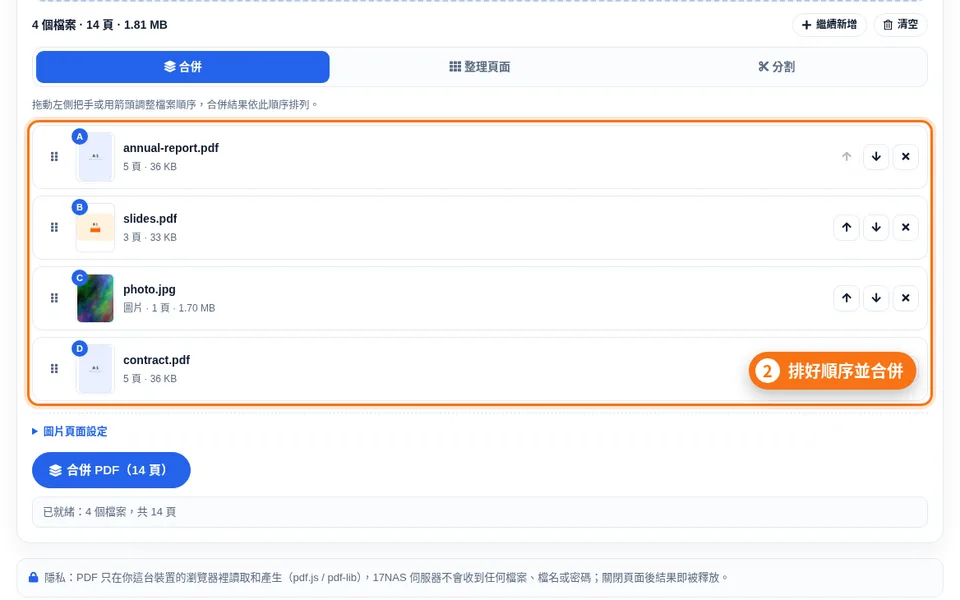The width and height of the screenshot is (960, 600).
Task: Move photo.jpg down in order
Action: coord(876,298)
